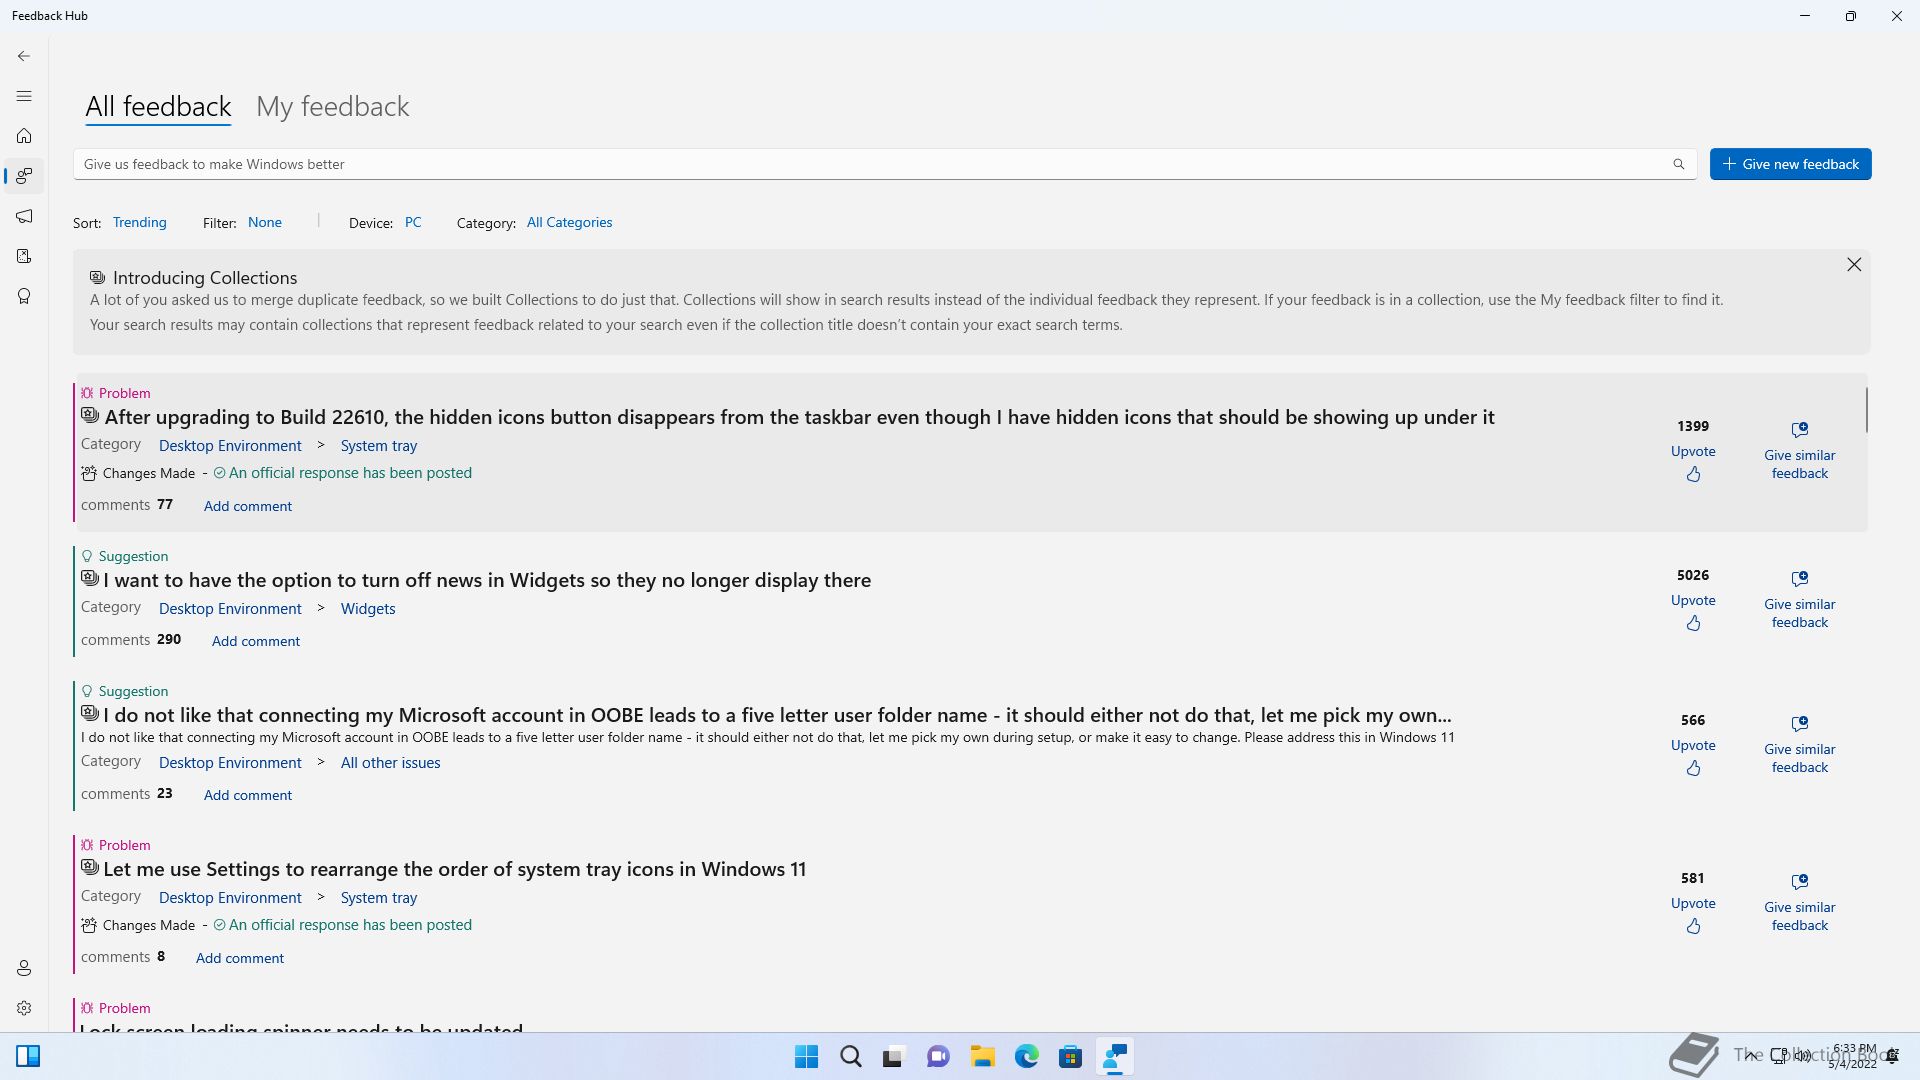This screenshot has height=1080, width=1920.
Task: Open Microsoft Store from taskbar
Action: pyautogui.click(x=1071, y=1057)
